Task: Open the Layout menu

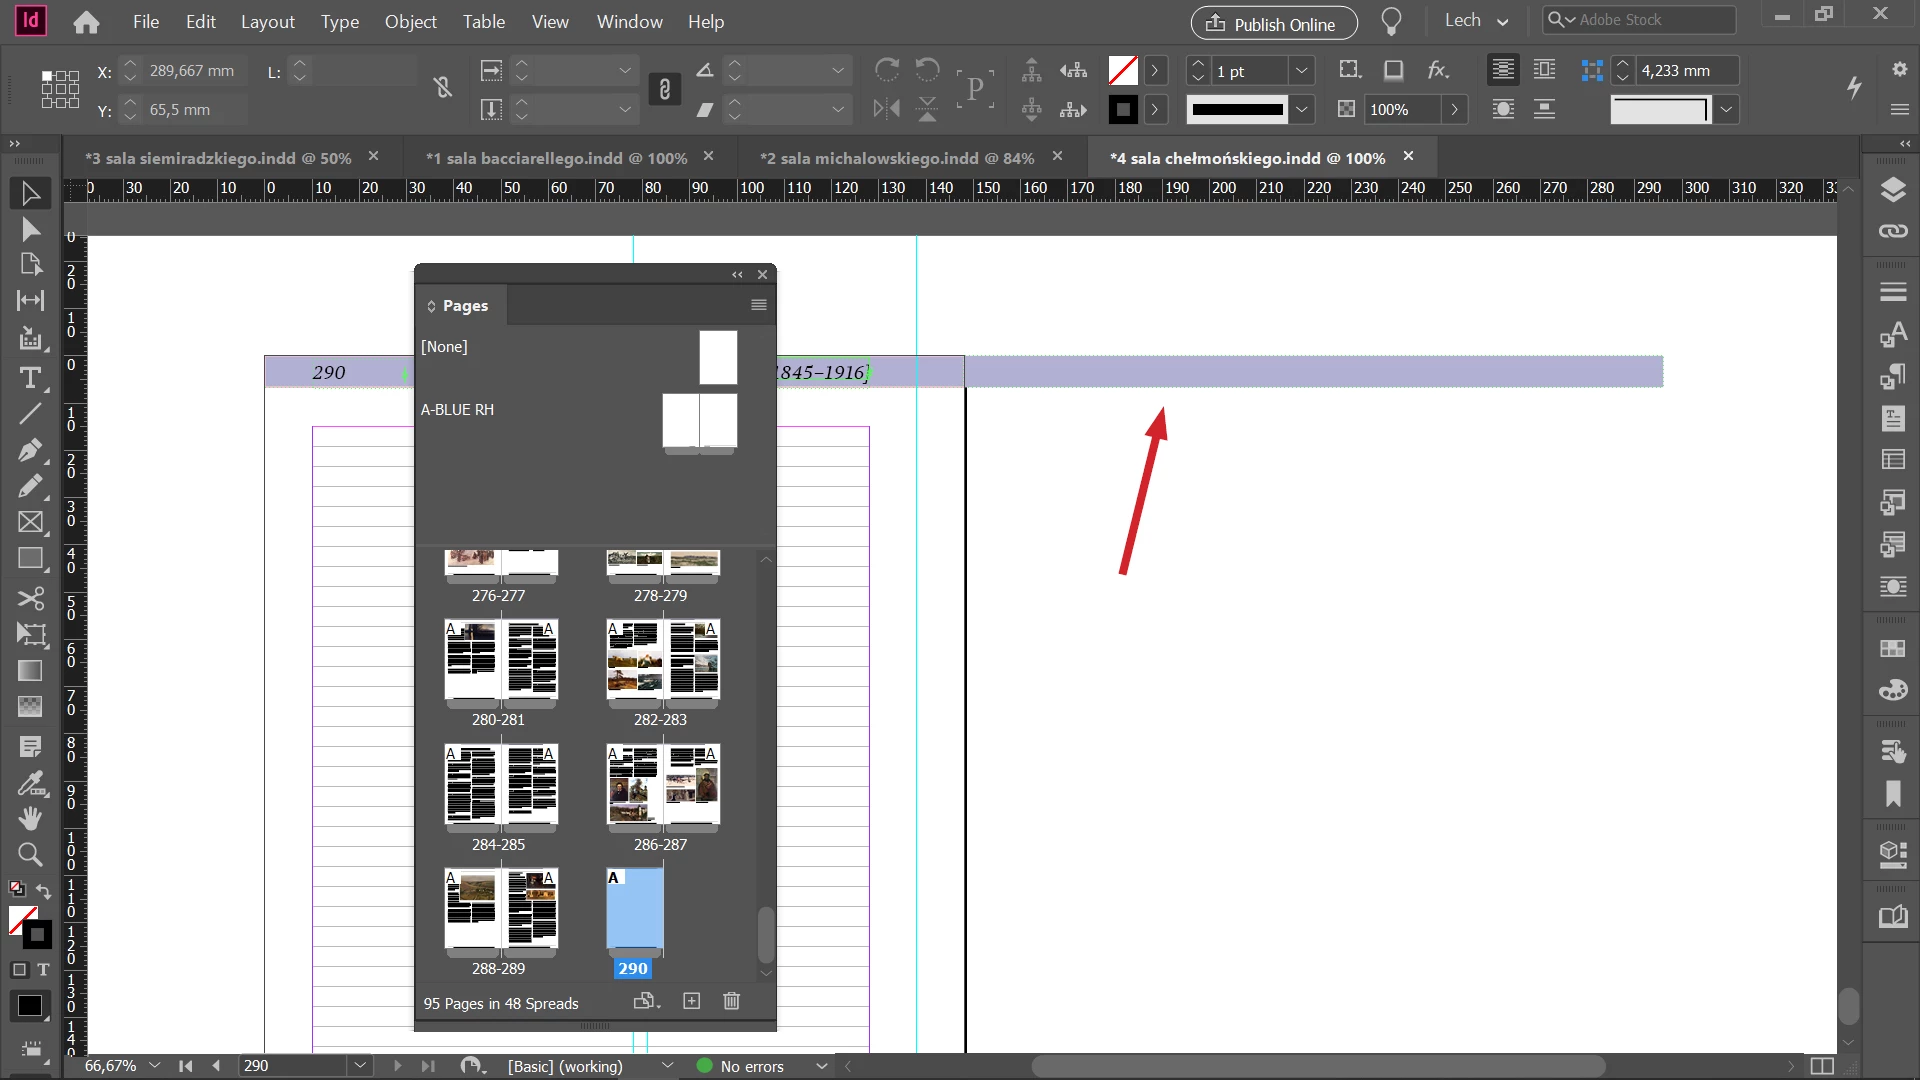Action: tap(267, 21)
